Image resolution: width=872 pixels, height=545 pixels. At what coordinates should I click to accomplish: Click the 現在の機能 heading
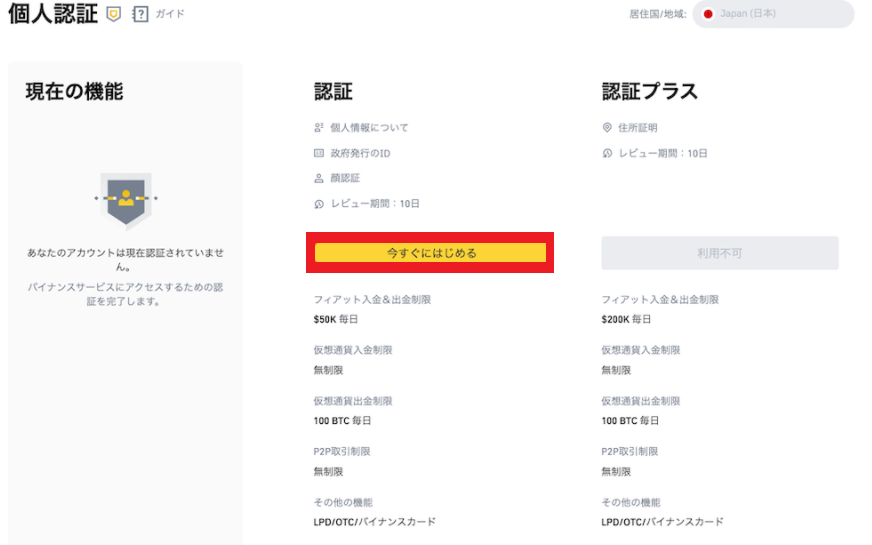(x=75, y=91)
